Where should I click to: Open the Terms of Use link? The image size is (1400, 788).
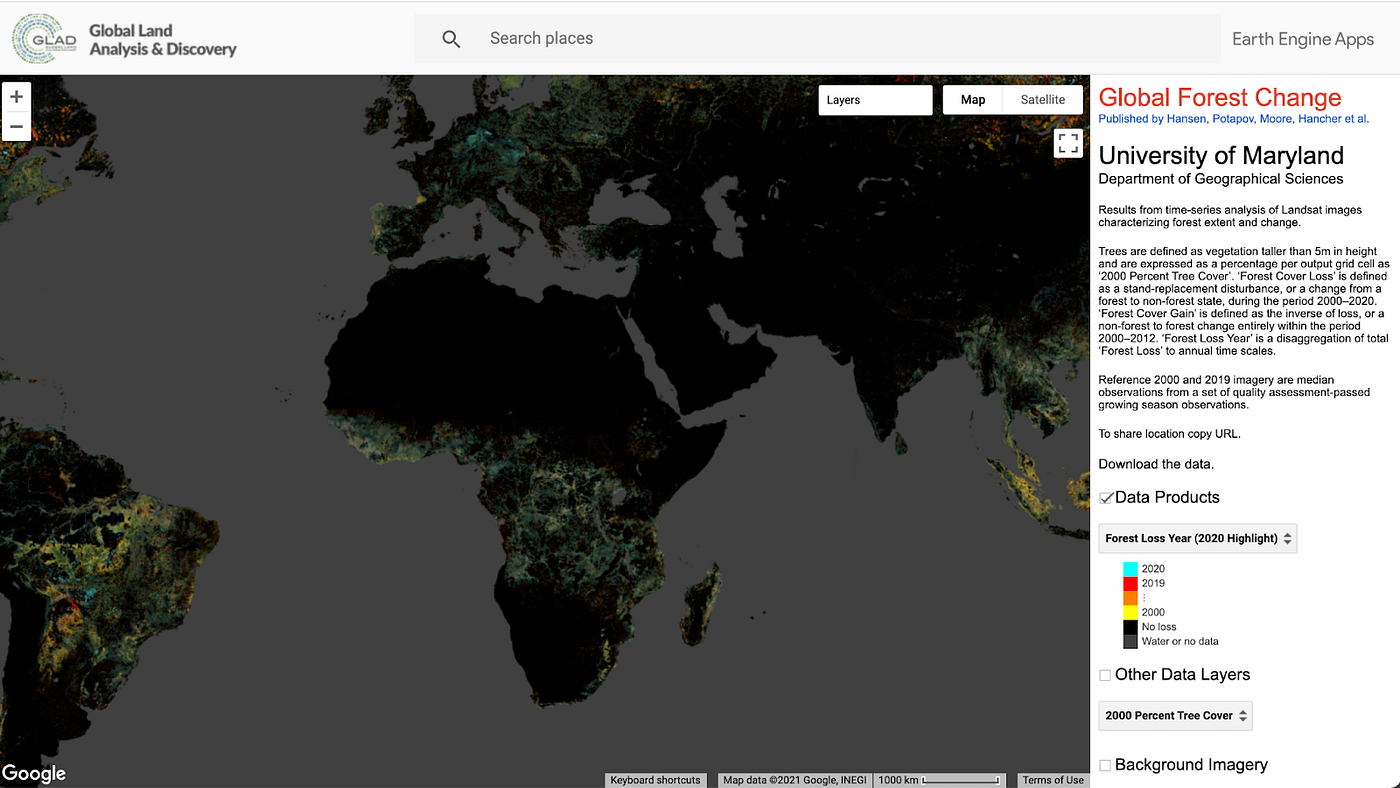(1053, 780)
